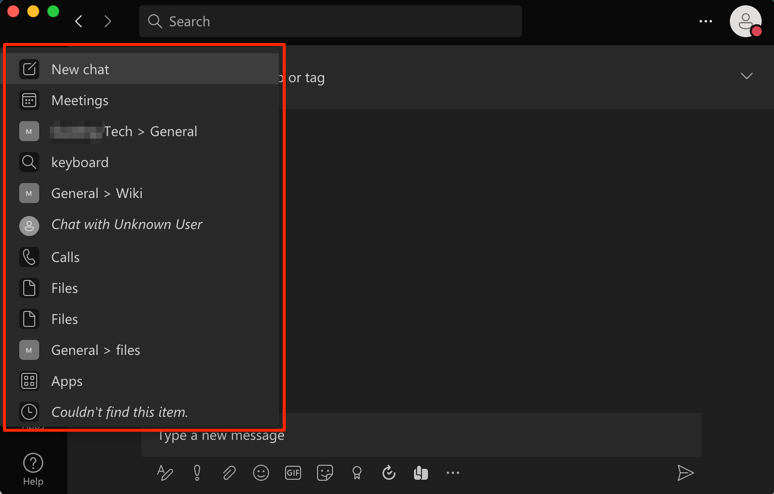Choose Meetings in the history list

(x=80, y=100)
